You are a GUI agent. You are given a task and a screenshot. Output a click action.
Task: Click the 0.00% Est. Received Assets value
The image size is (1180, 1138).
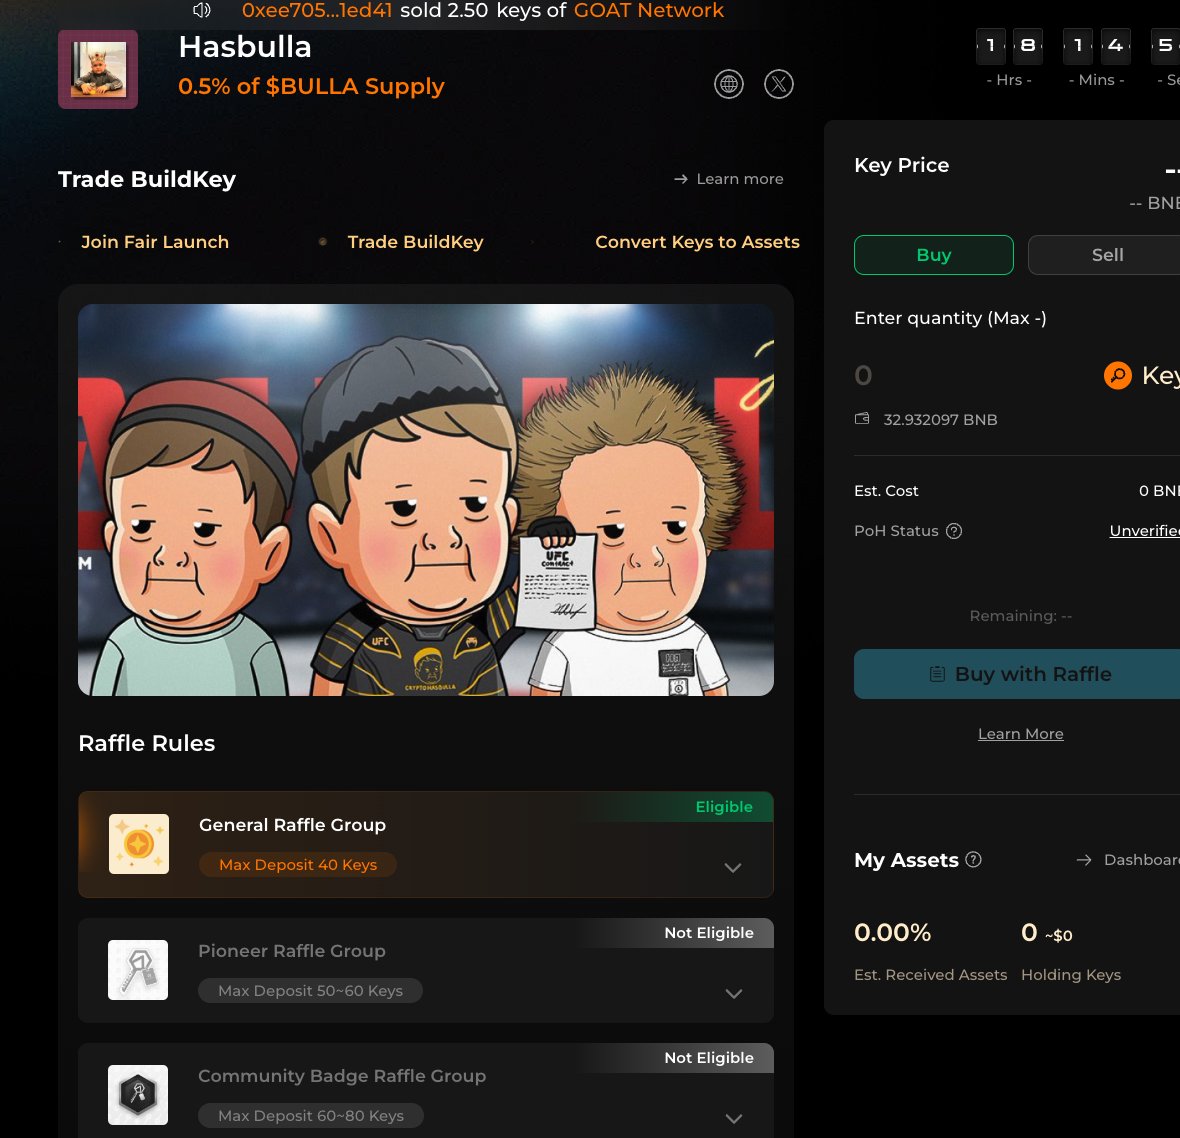pos(893,933)
